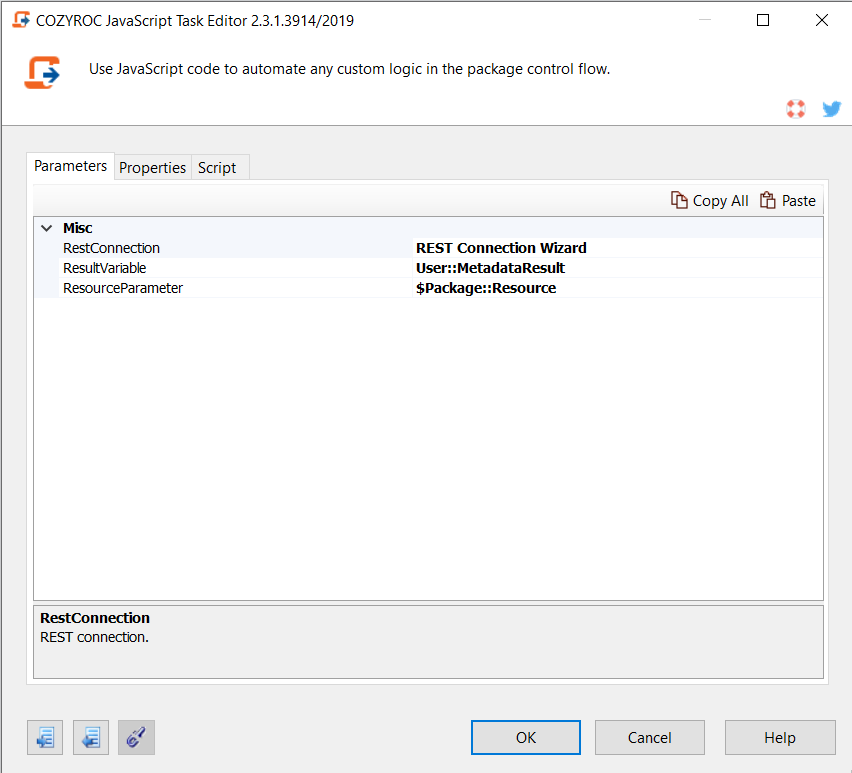
Task: Select the ResultVariable property name
Action: 104,268
